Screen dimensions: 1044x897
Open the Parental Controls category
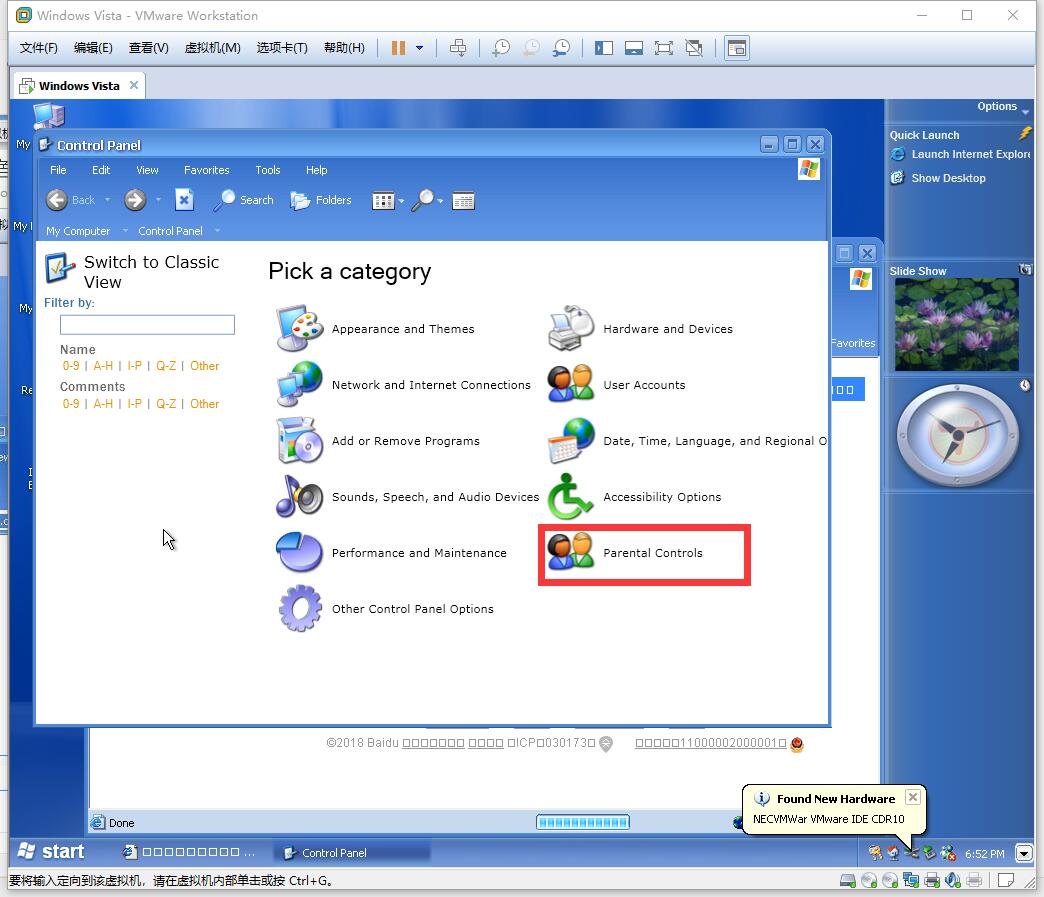coord(625,552)
